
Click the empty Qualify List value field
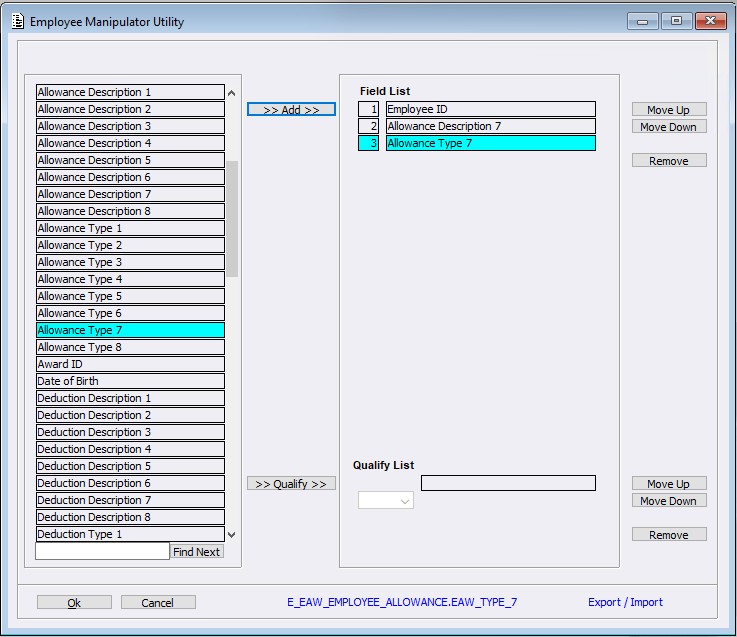[x=508, y=484]
